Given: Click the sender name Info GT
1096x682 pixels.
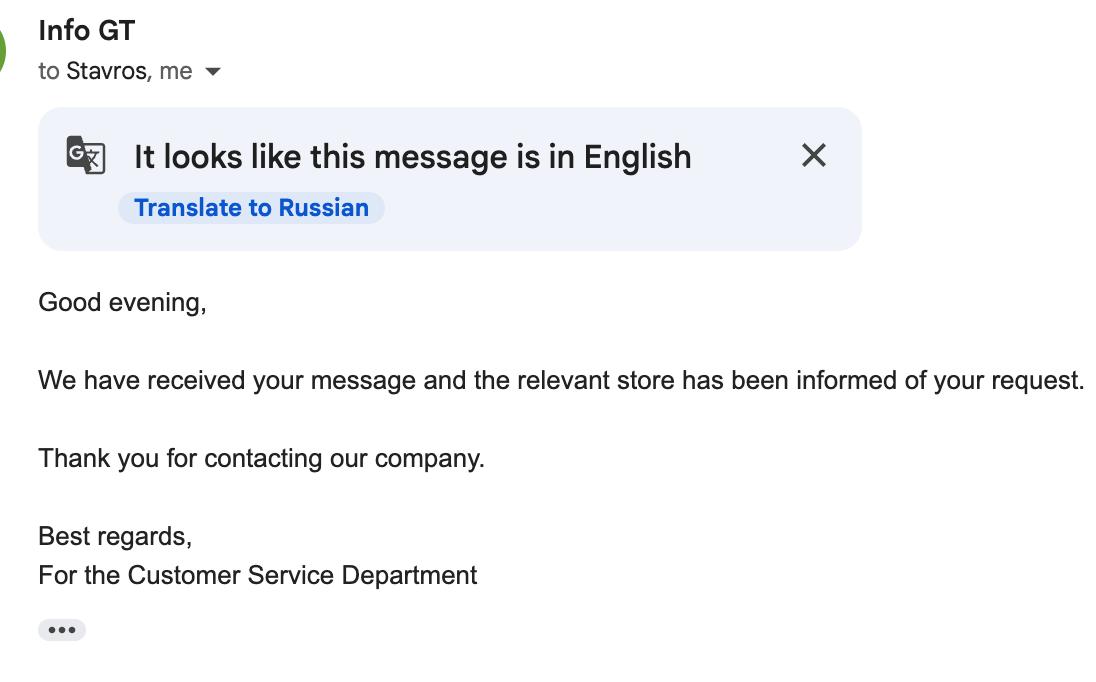Looking at the screenshot, I should pos(86,31).
